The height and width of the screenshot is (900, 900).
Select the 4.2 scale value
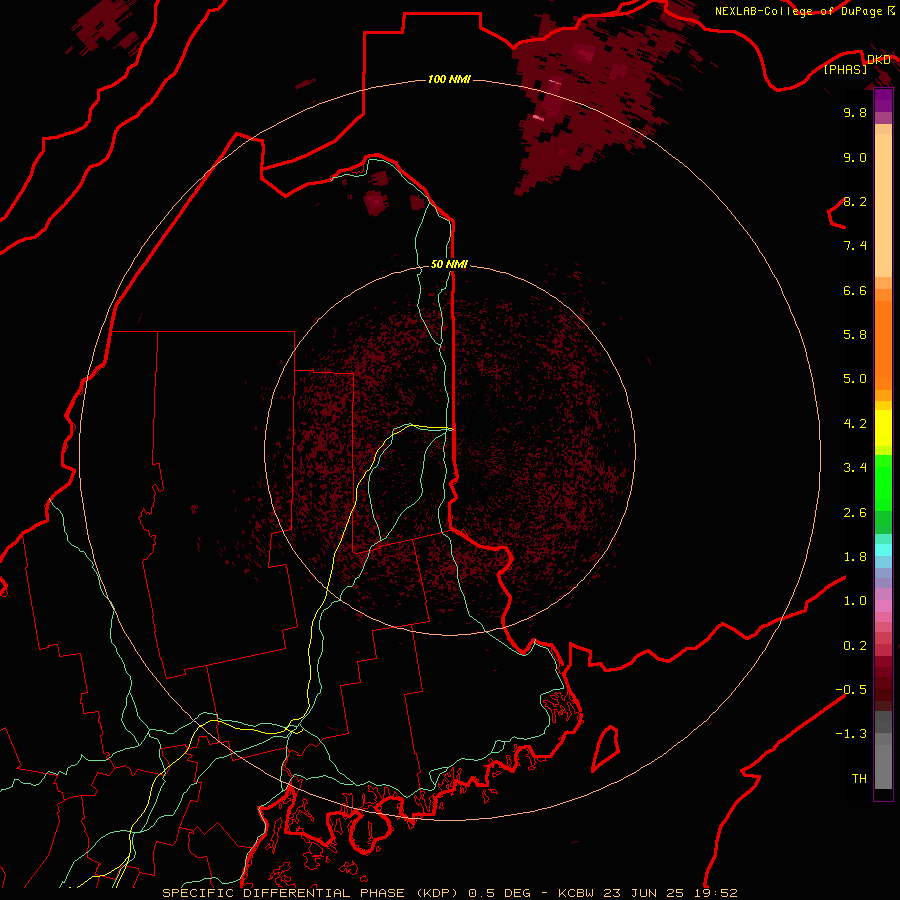point(855,424)
